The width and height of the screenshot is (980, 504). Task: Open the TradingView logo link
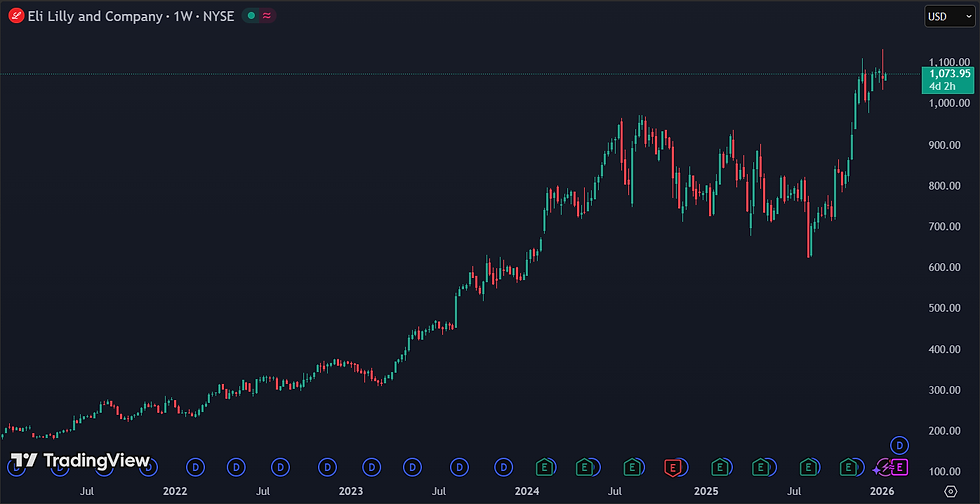tap(80, 461)
